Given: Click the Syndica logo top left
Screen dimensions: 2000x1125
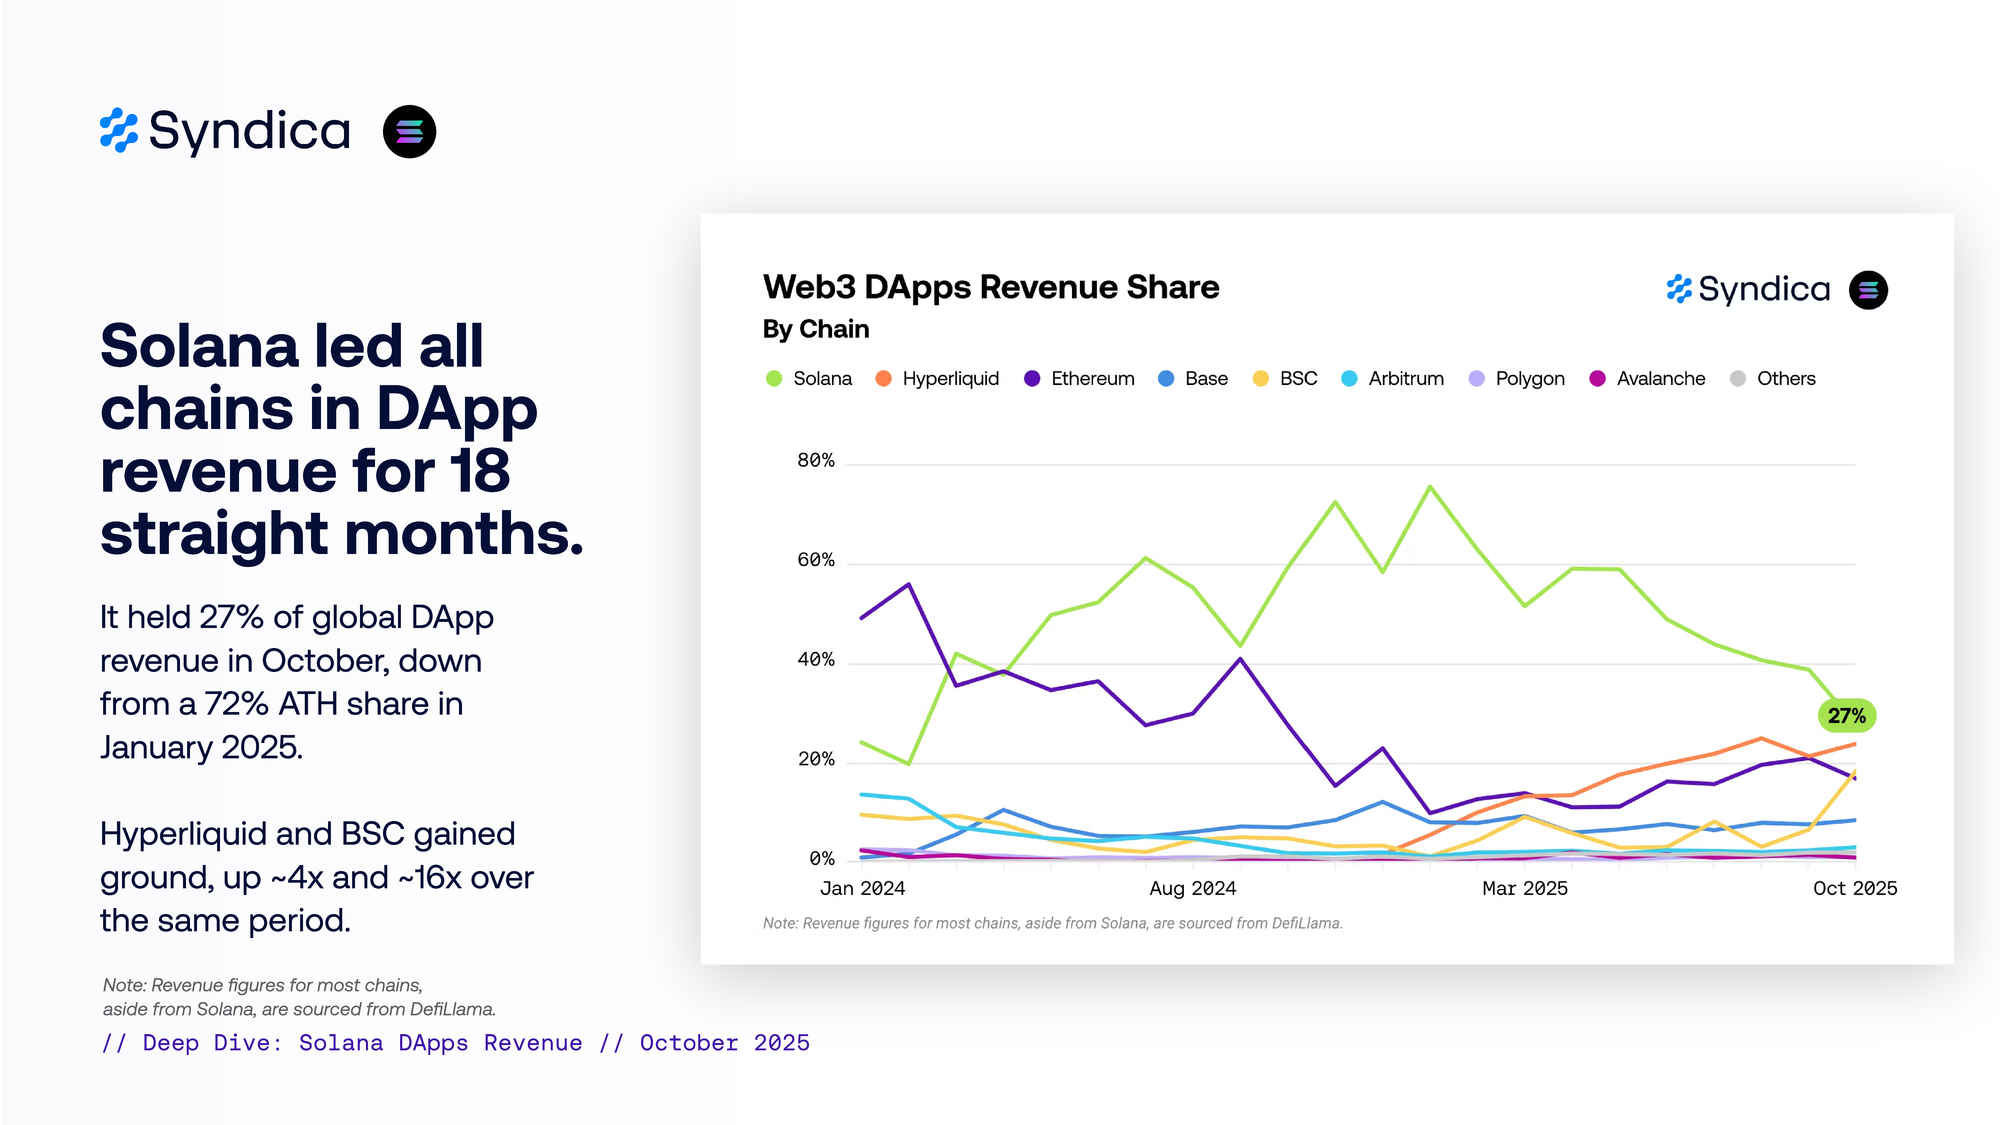Looking at the screenshot, I should click(226, 131).
